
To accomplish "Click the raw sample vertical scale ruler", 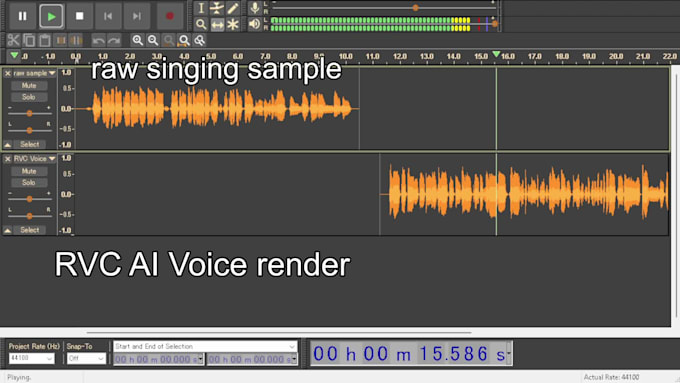I will click(66, 108).
